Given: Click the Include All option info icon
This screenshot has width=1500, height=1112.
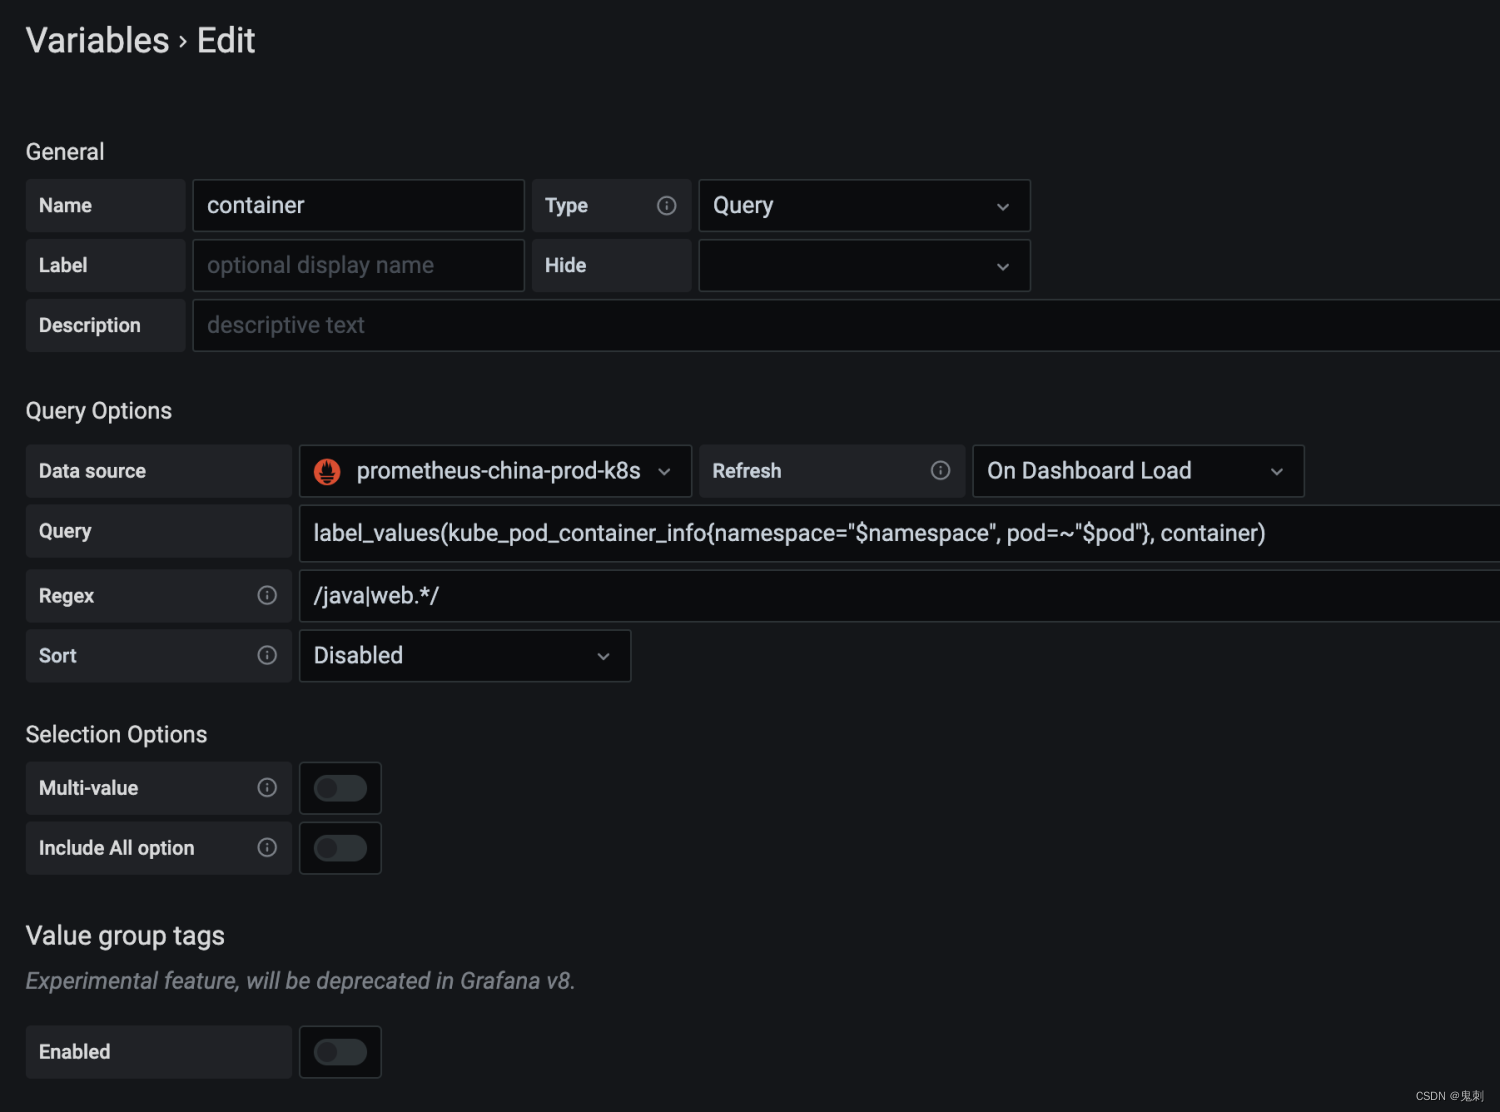Looking at the screenshot, I should pyautogui.click(x=267, y=848).
